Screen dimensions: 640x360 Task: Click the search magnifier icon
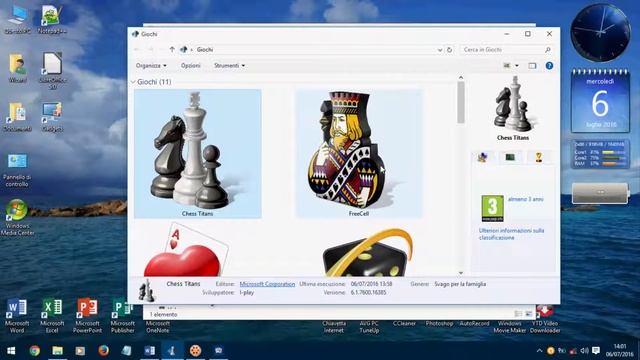click(x=548, y=49)
